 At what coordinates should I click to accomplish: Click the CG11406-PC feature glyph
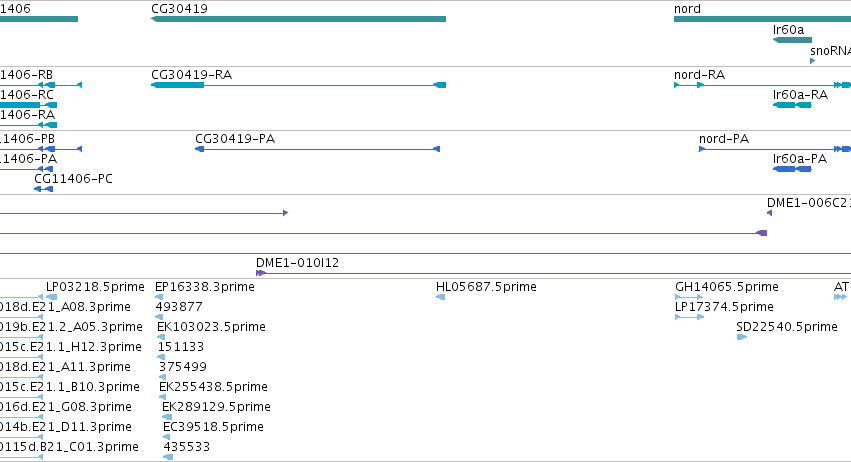[43, 189]
